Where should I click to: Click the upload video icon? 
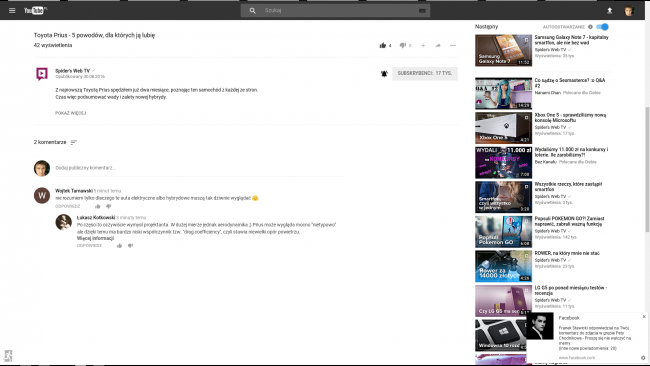coord(609,10)
